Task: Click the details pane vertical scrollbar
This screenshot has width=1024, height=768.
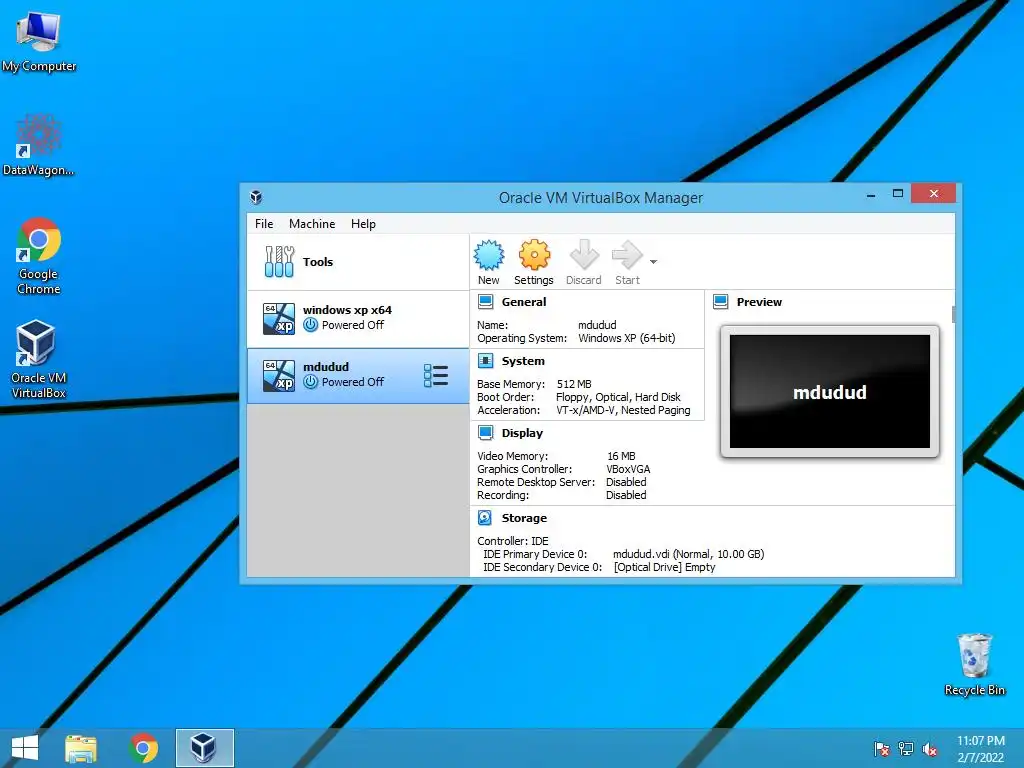Action: click(x=953, y=314)
